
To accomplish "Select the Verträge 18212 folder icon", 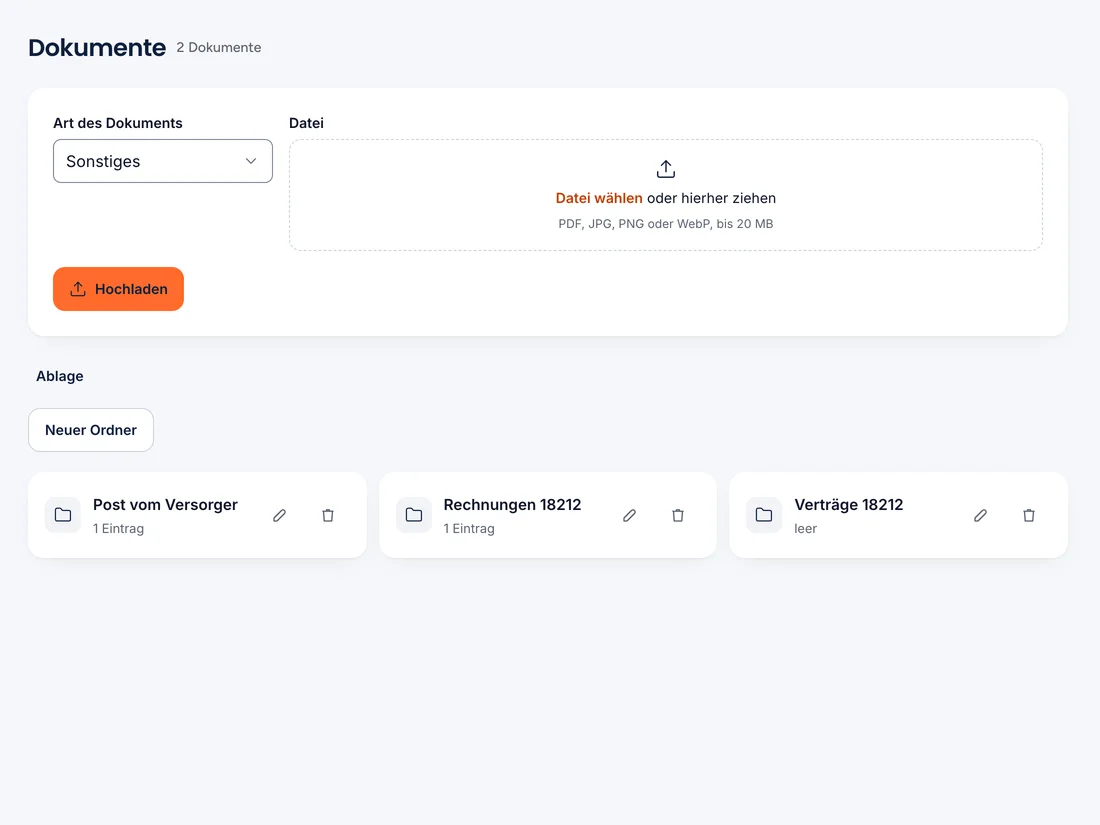I will (x=764, y=515).
